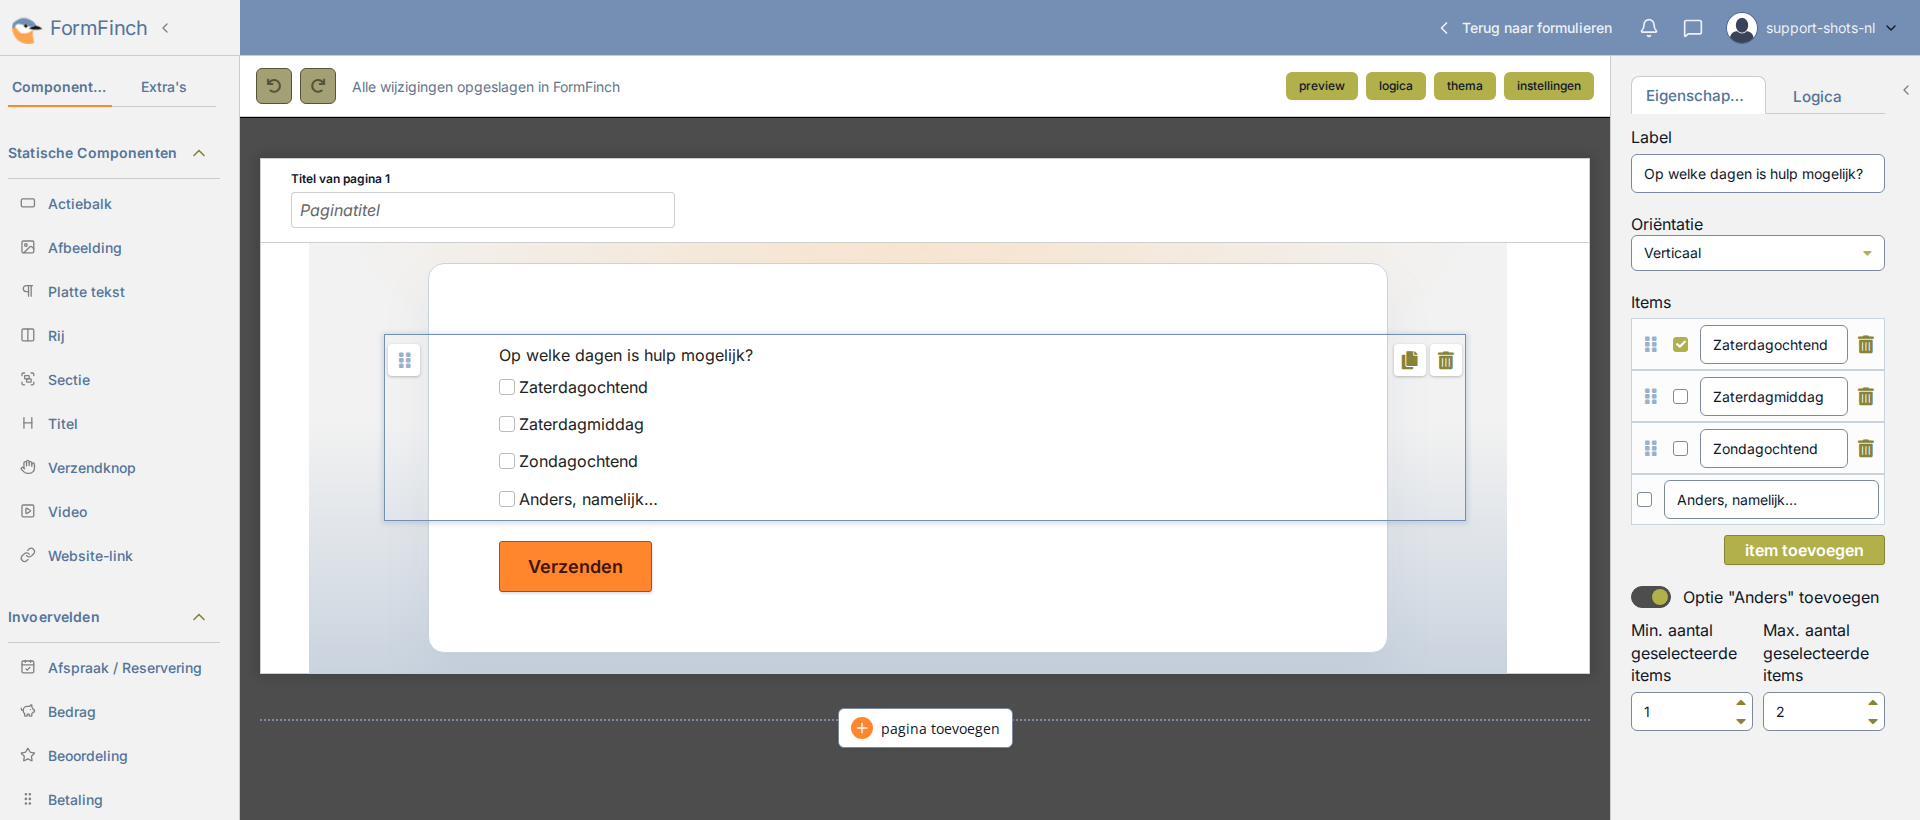
Task: Check Zondagochtend default in Items panel
Action: point(1681,449)
